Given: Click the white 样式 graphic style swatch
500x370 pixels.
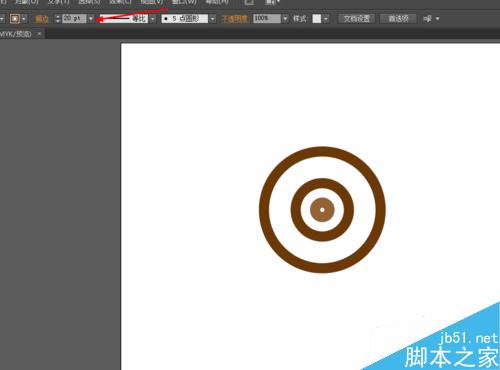Looking at the screenshot, I should [x=317, y=19].
